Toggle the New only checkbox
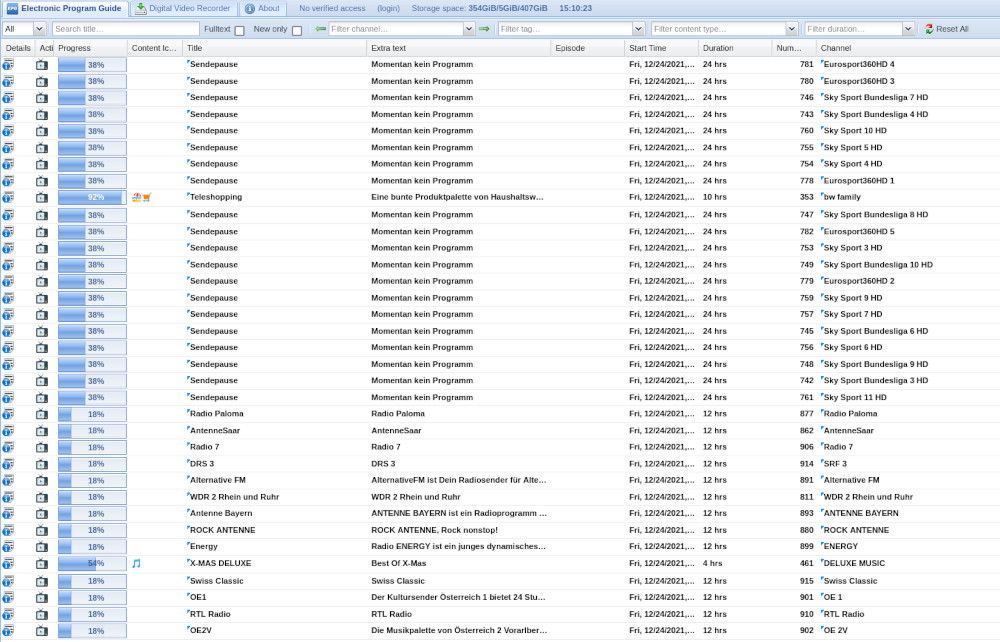 pyautogui.click(x=297, y=30)
